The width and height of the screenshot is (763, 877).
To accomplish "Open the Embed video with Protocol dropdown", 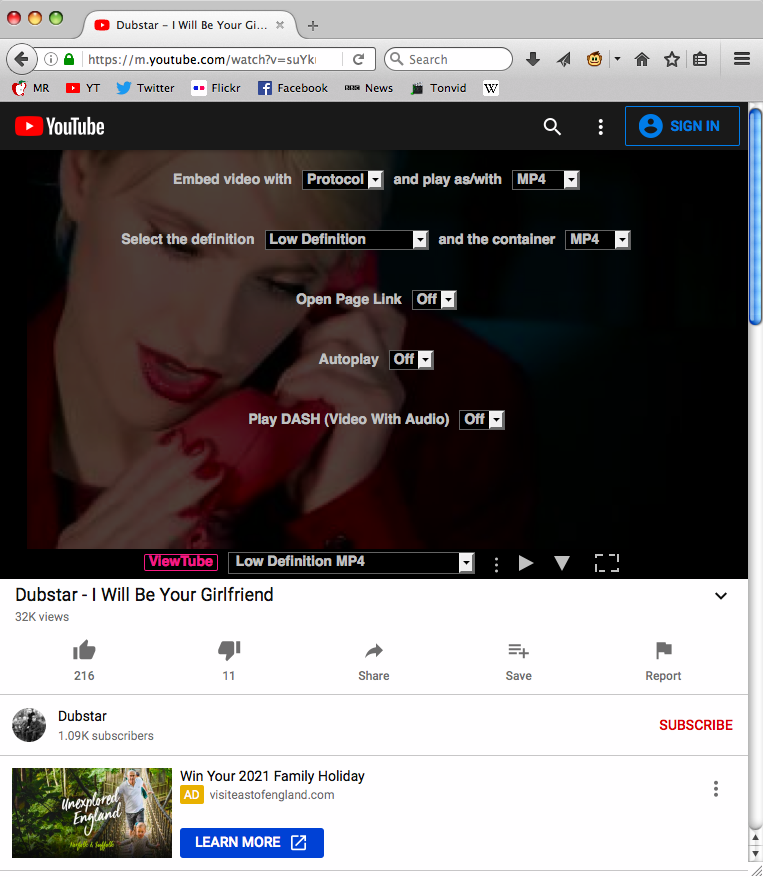I will (x=342, y=180).
